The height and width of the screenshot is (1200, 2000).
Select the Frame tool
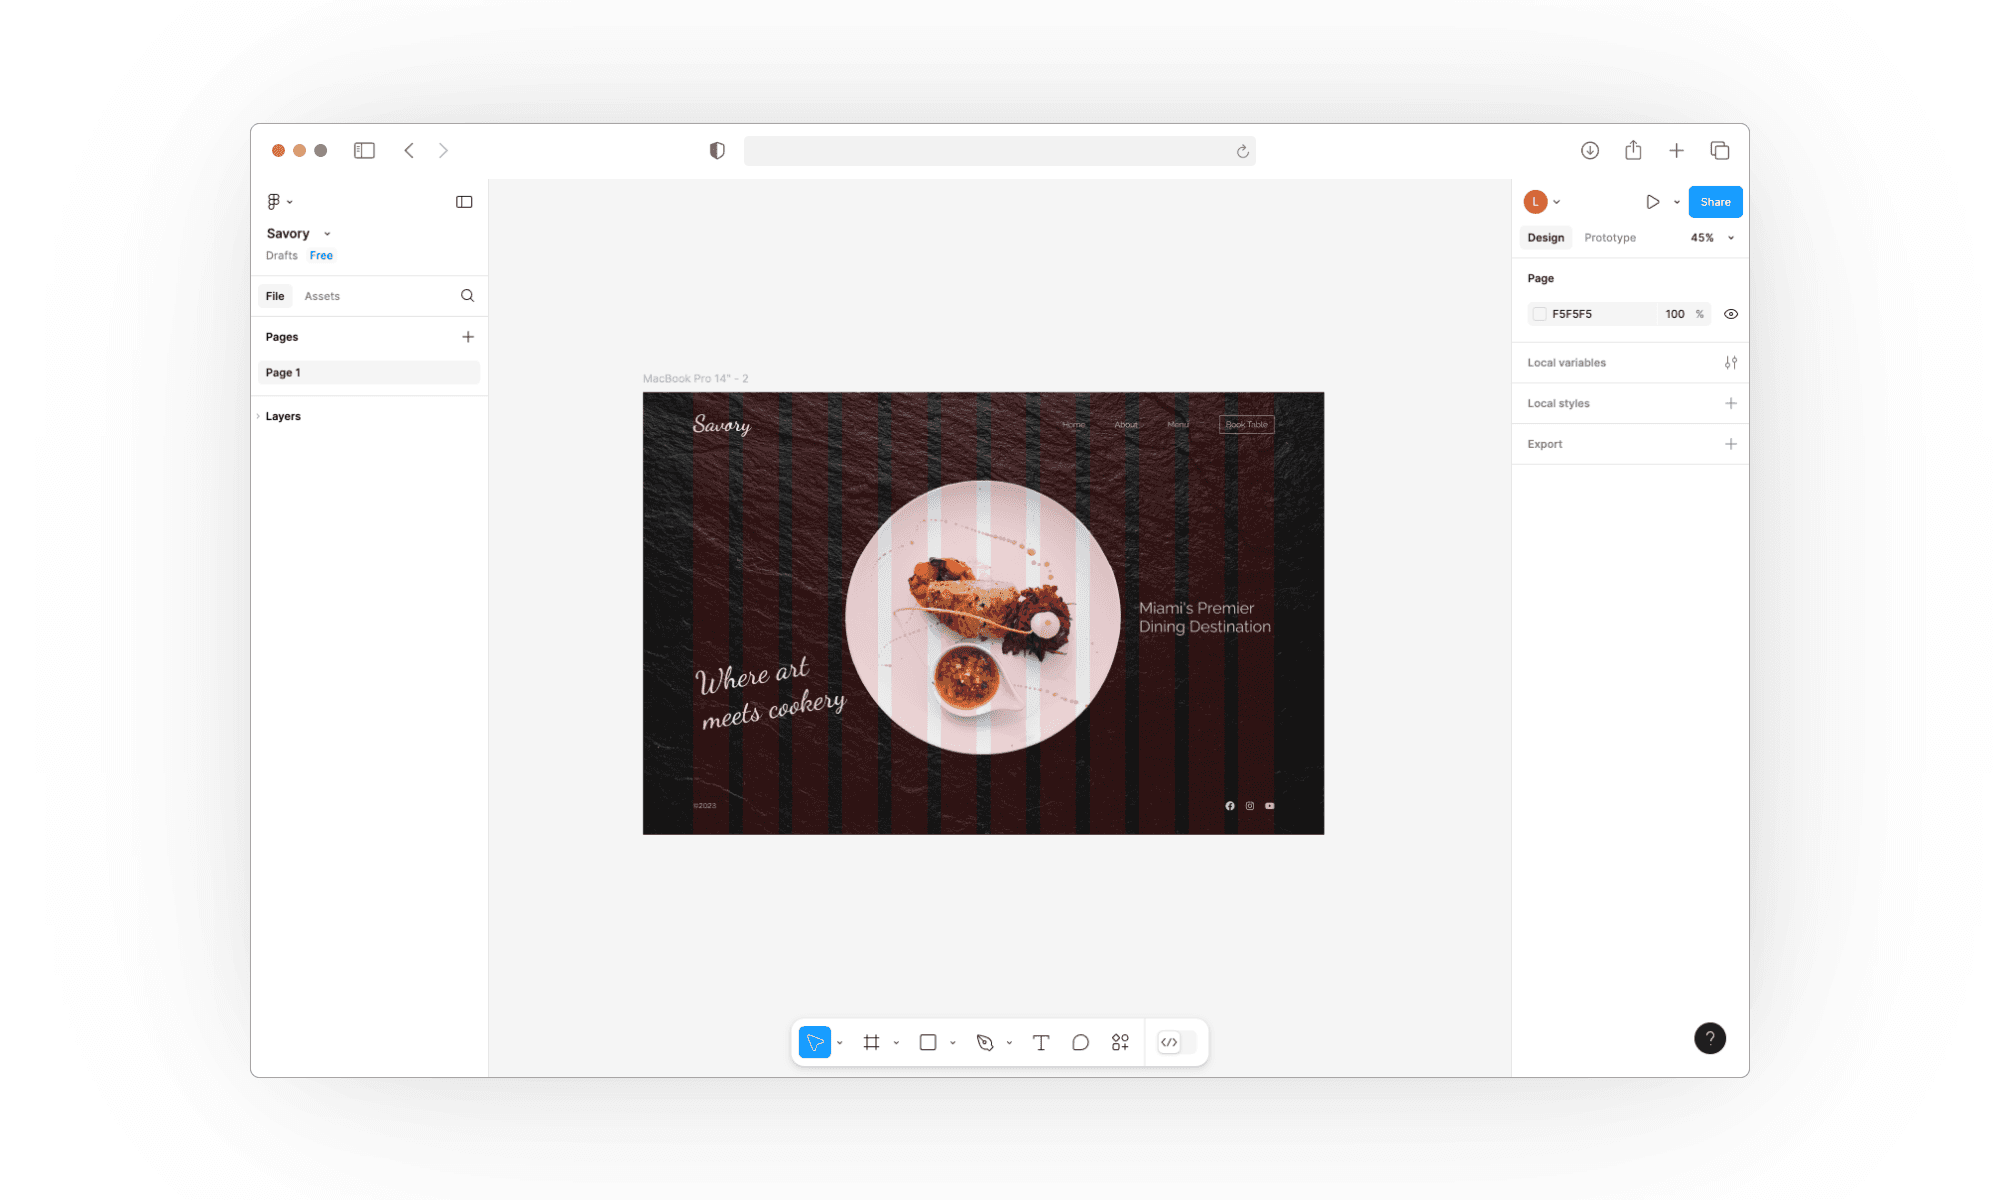point(873,1041)
